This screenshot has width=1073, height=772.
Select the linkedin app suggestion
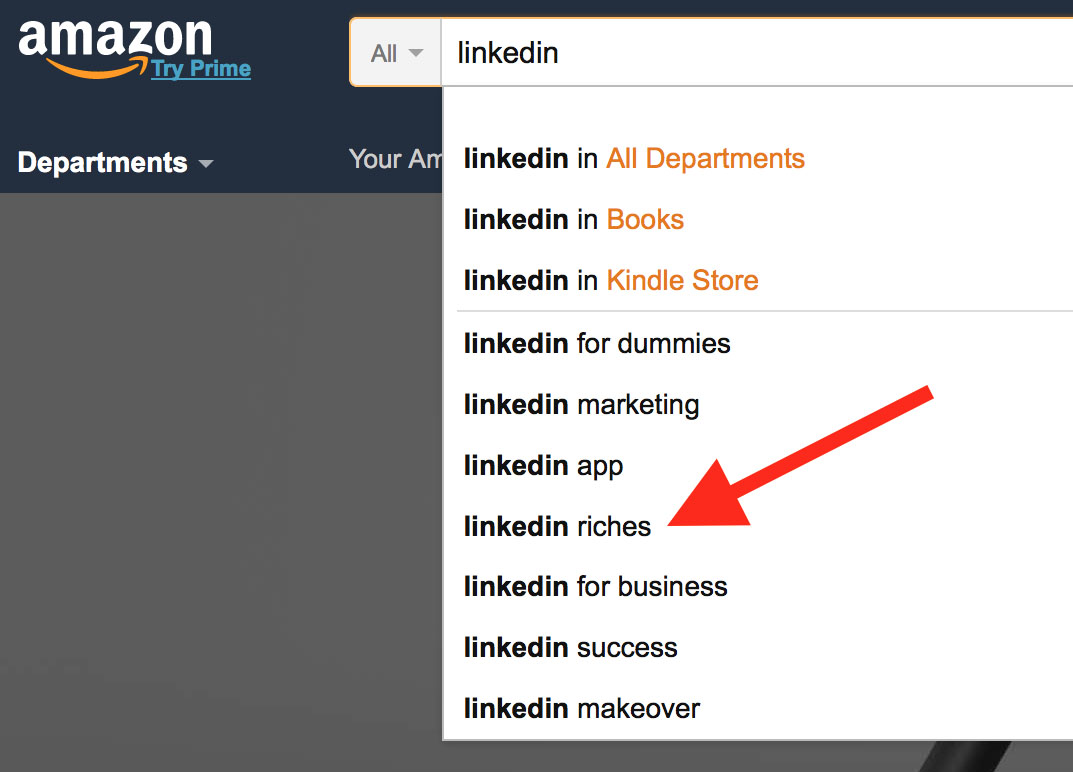(x=758, y=465)
